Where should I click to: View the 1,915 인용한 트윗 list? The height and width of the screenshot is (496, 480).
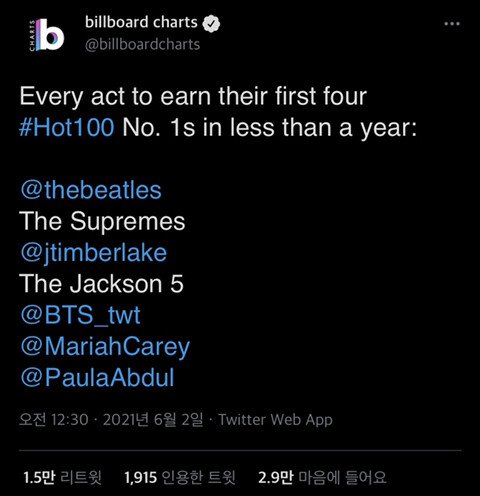tap(180, 478)
